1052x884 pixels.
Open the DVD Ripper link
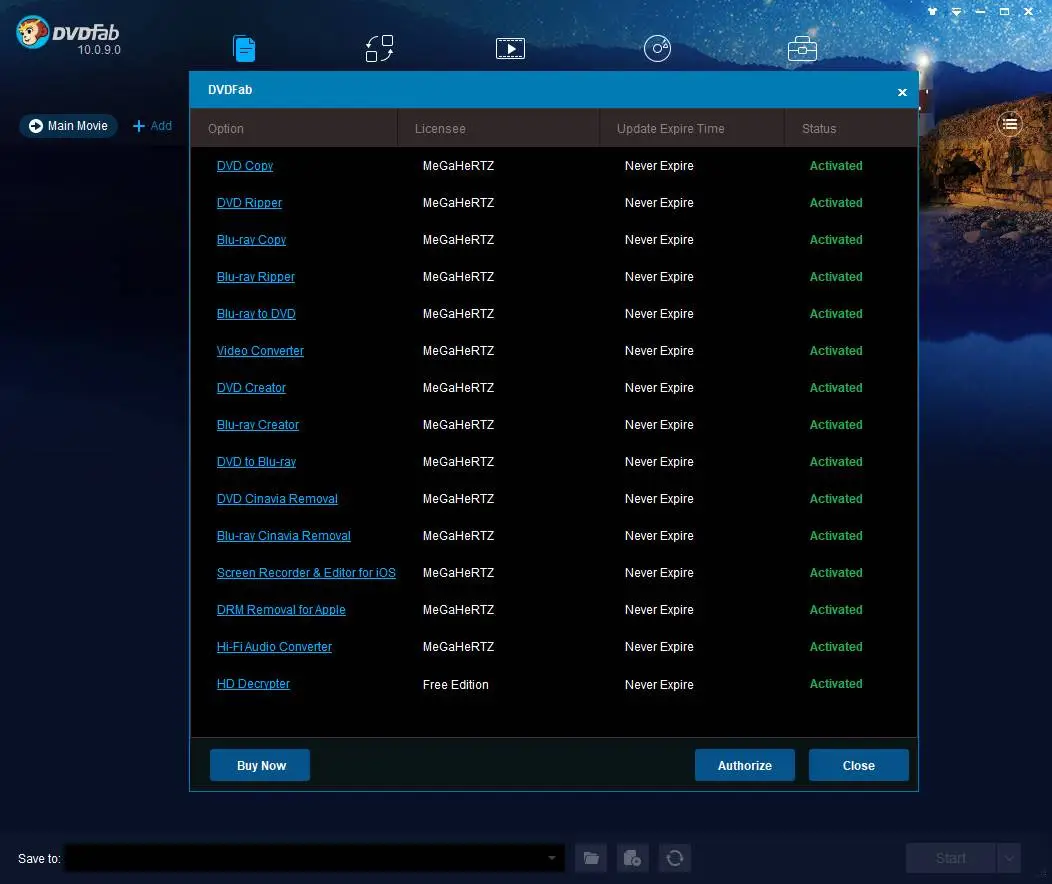(x=249, y=203)
